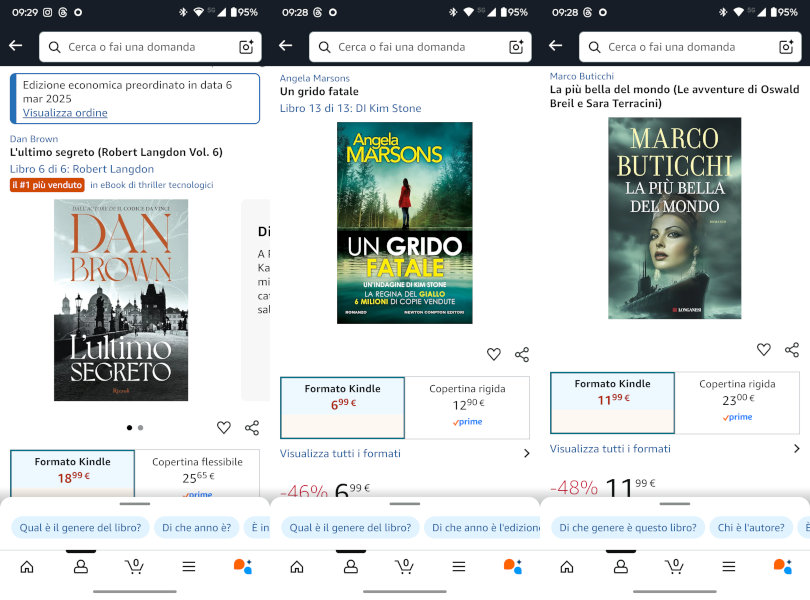
Task: Share La più bella del mondo
Action: [792, 349]
